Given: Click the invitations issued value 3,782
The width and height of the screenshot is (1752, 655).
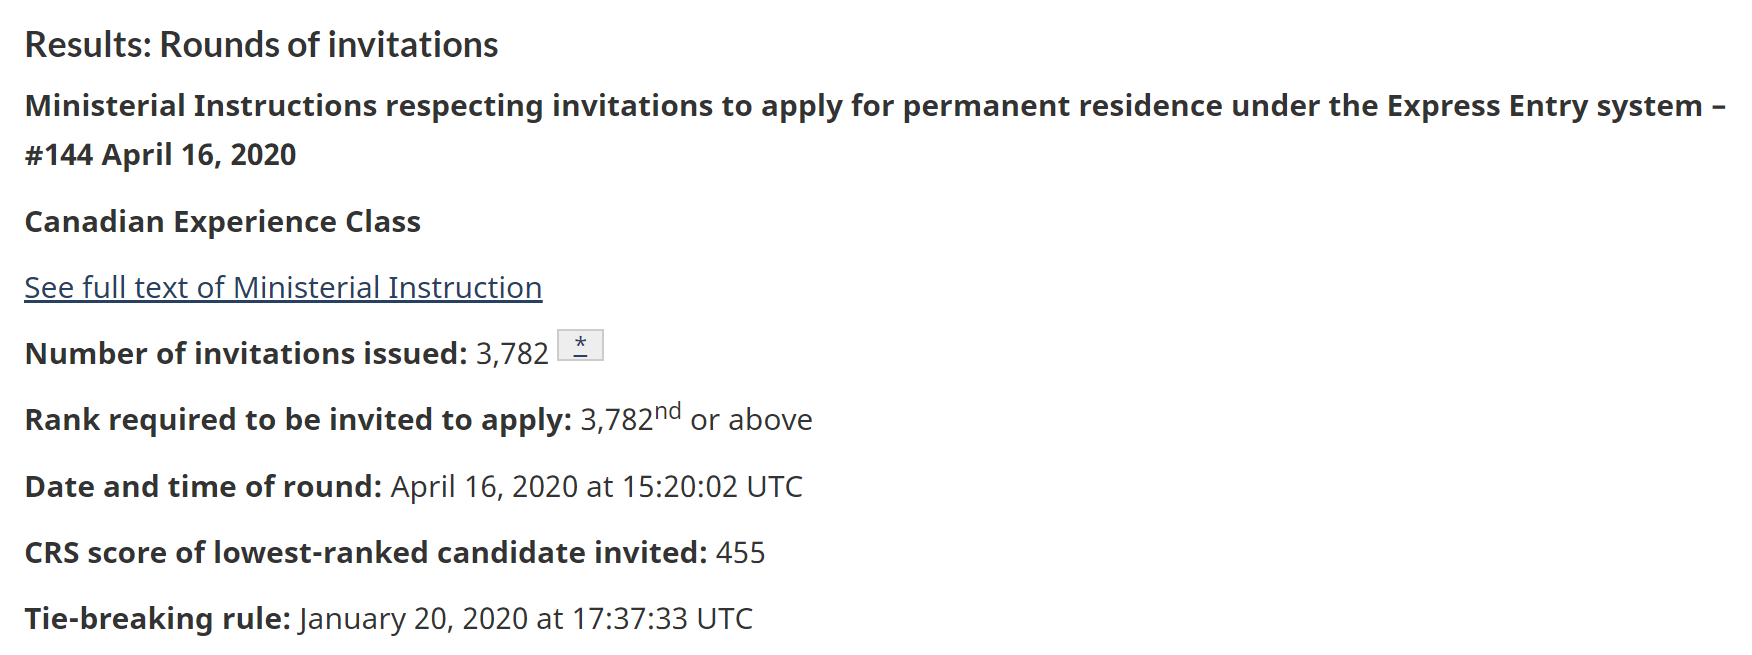Looking at the screenshot, I should 512,354.
